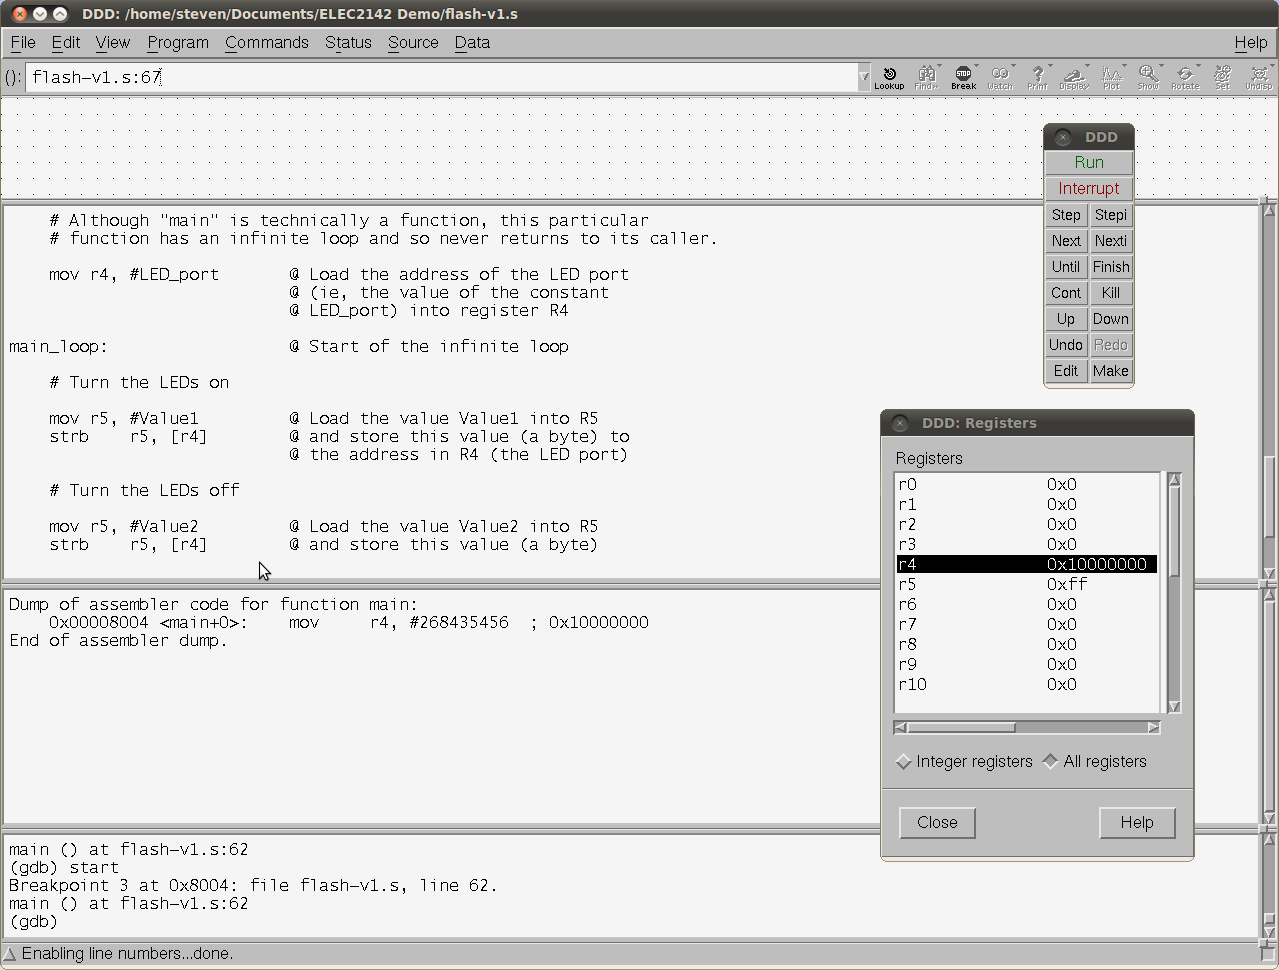
Task: Click the Rotate toolbar icon
Action: [1185, 75]
